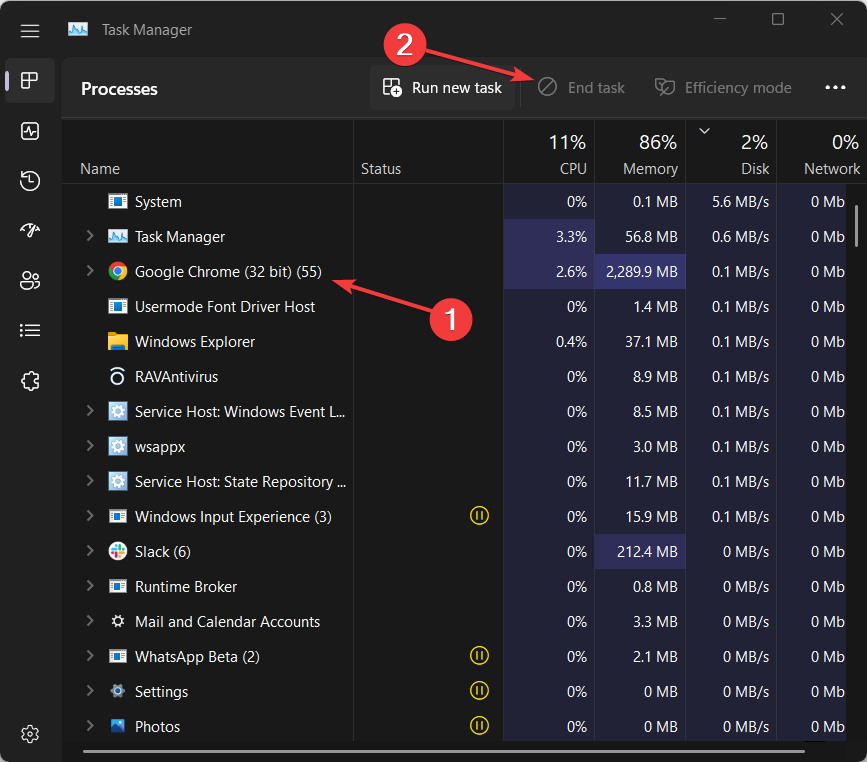Screen dimensions: 867x762
Task: Expand the wsappx process group
Action: coord(90,446)
